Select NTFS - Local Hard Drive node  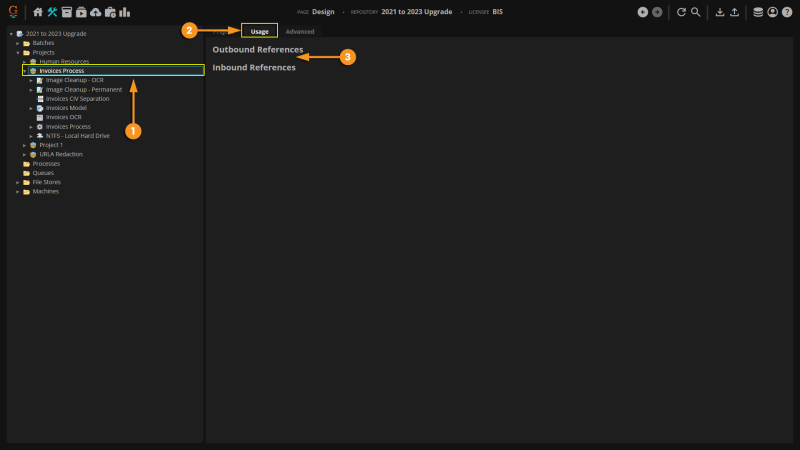(78, 136)
